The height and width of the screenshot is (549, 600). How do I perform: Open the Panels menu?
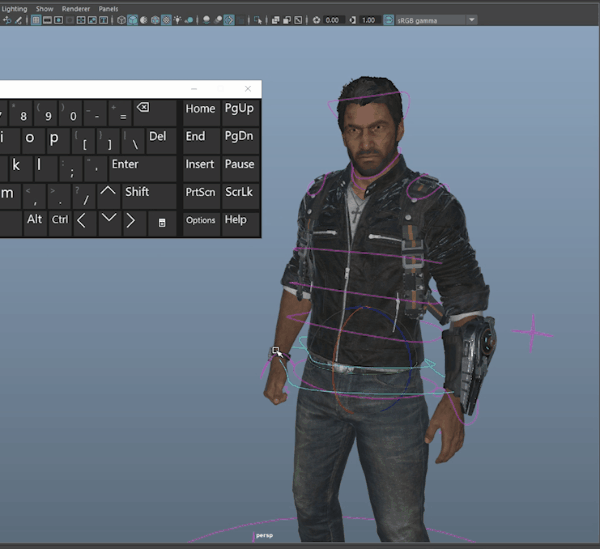pos(108,9)
